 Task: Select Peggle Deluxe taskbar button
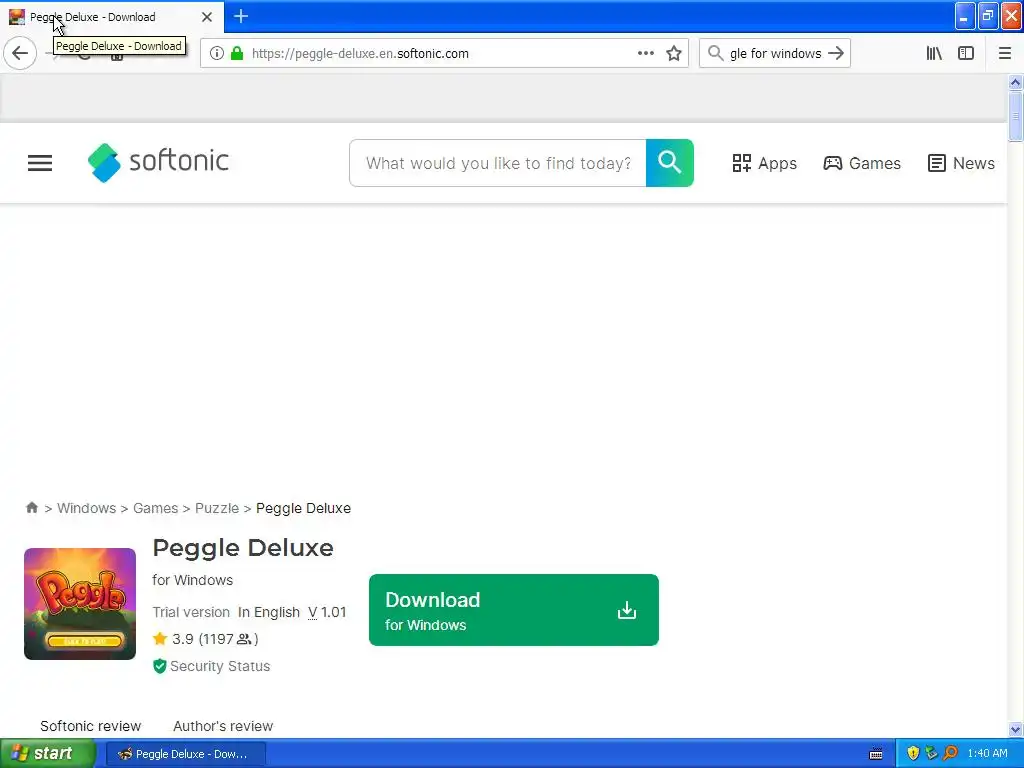[x=185, y=754]
